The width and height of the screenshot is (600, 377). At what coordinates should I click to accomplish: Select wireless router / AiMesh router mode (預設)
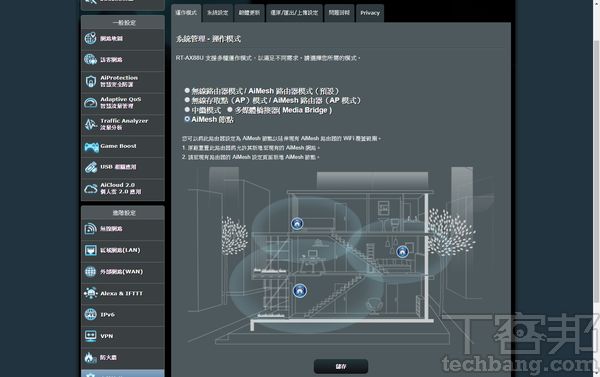pyautogui.click(x=187, y=91)
